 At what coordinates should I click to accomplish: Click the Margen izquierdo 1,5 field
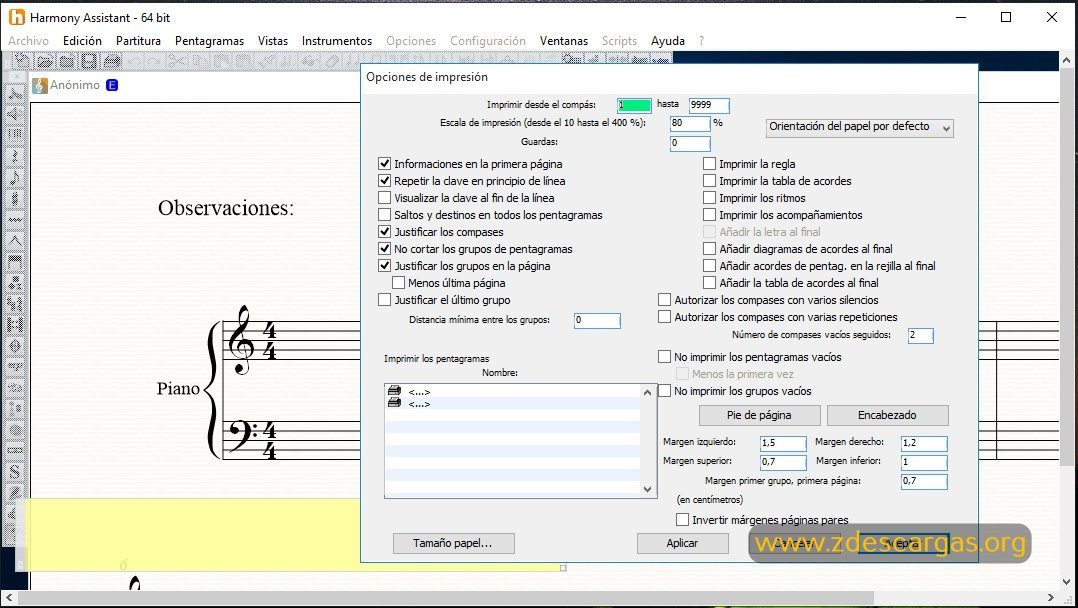click(x=783, y=443)
